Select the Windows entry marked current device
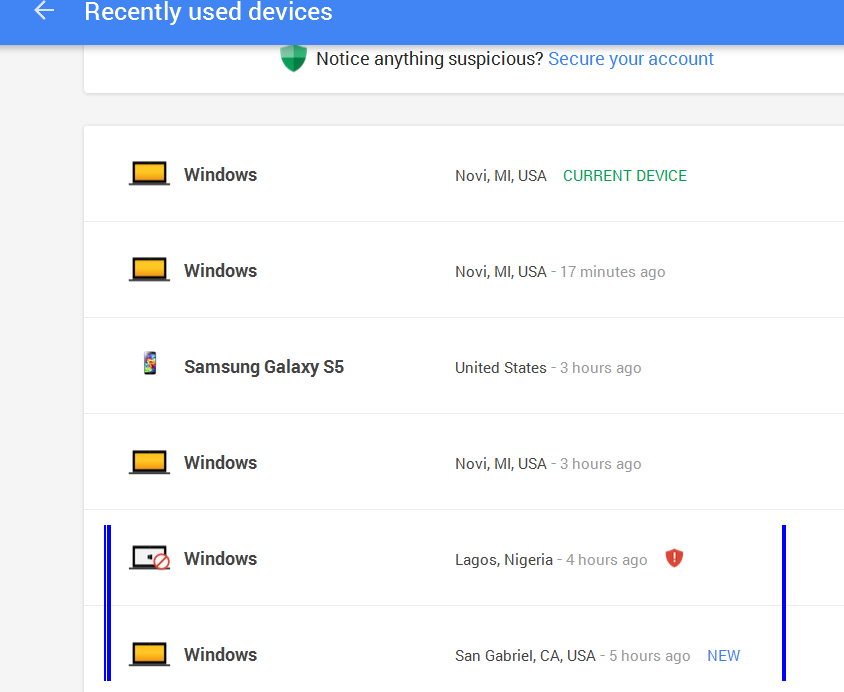 [464, 174]
